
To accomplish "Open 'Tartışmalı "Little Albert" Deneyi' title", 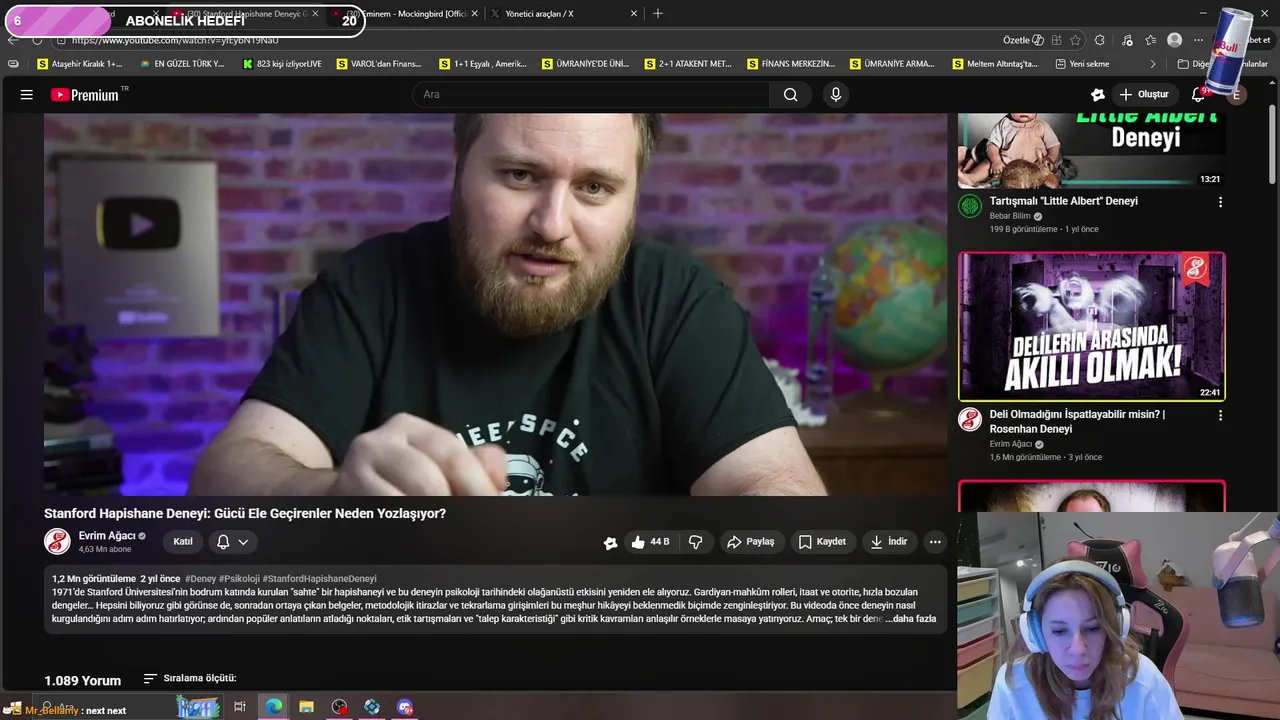I will (x=1064, y=201).
